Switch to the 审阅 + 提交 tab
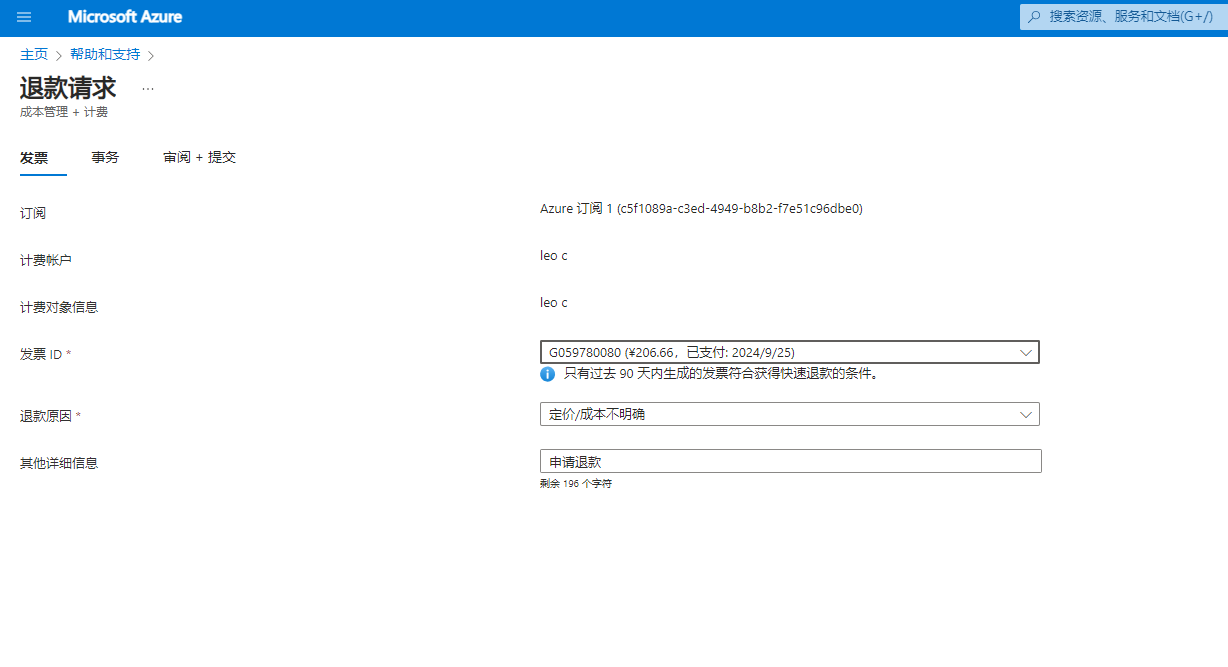 tap(200, 158)
